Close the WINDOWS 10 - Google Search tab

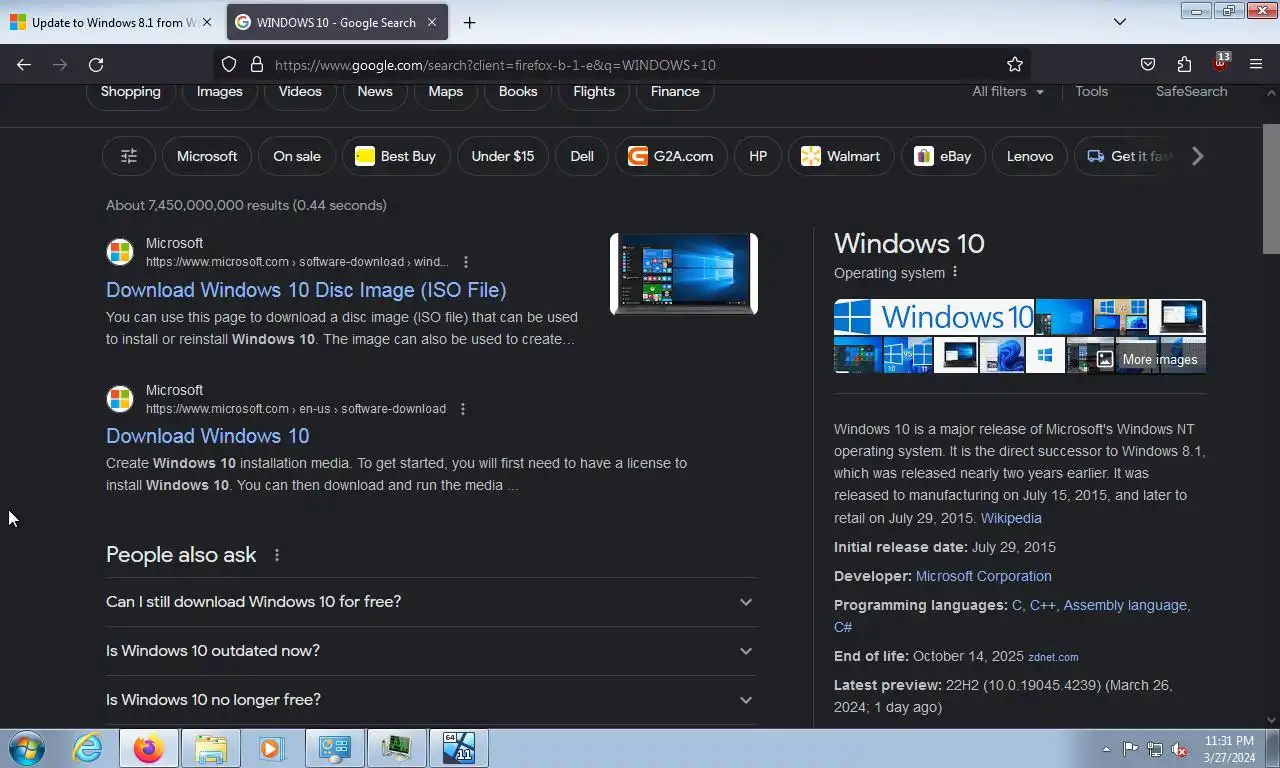point(432,22)
